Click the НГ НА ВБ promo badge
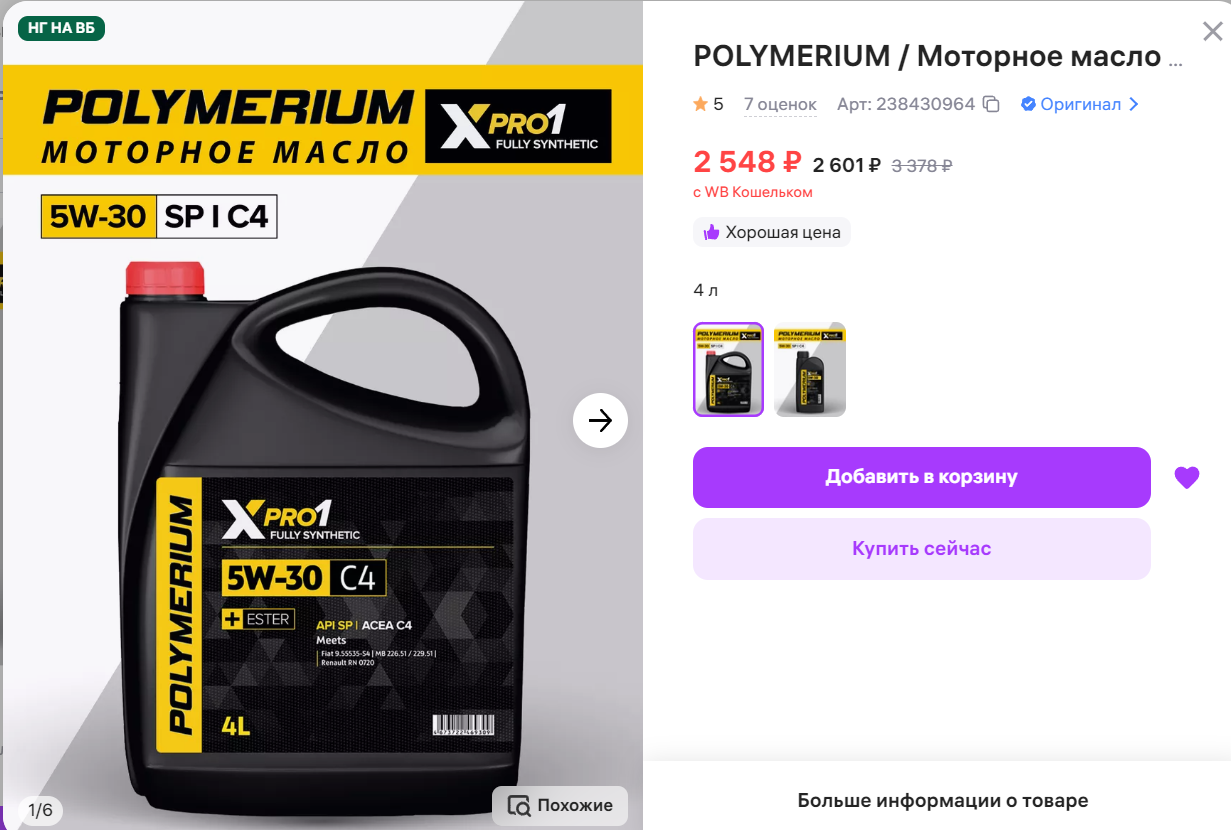This screenshot has height=830, width=1231. [61, 27]
